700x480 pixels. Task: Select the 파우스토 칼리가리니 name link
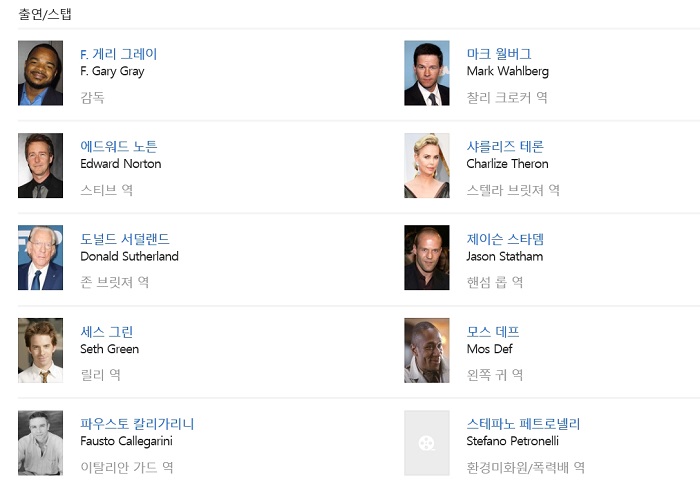click(137, 424)
